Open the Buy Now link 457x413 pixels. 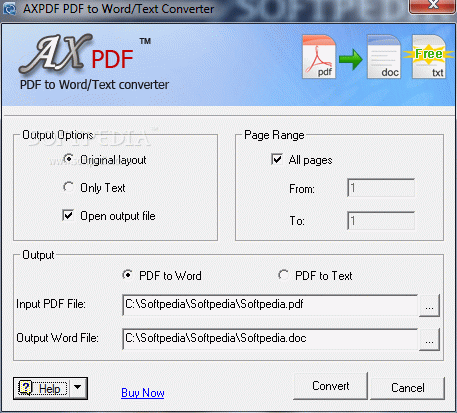tap(143, 393)
